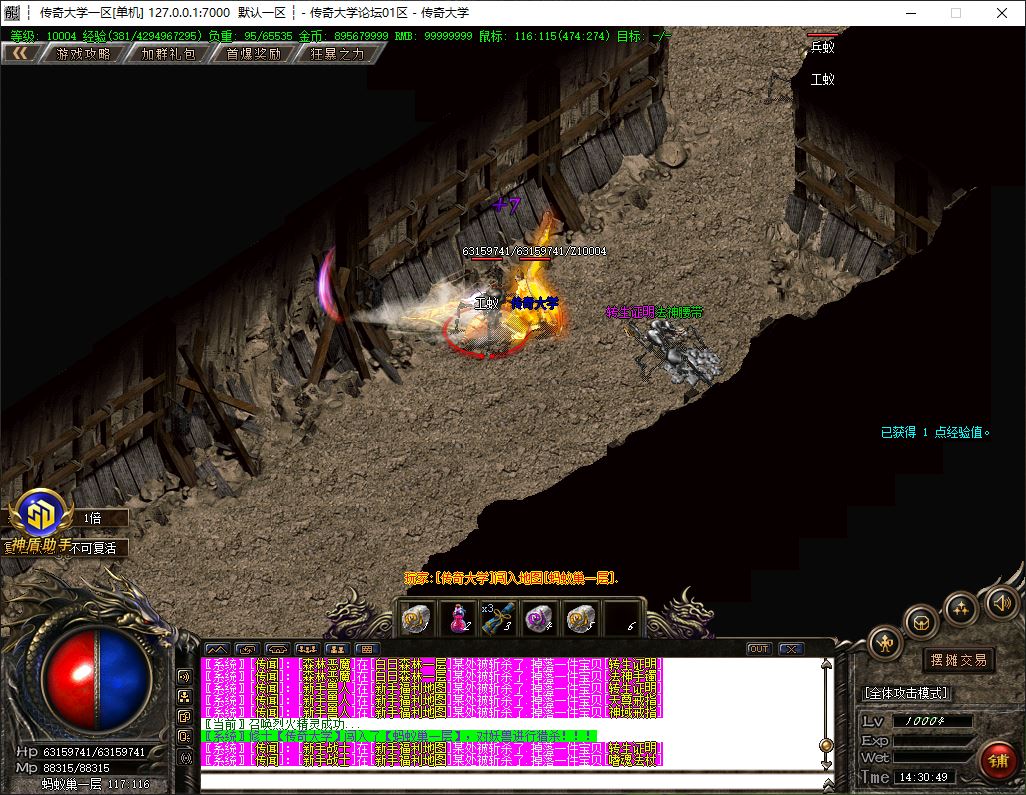The image size is (1026, 795).
Task: Use the blue bundle item in slot 3
Action: [498, 619]
